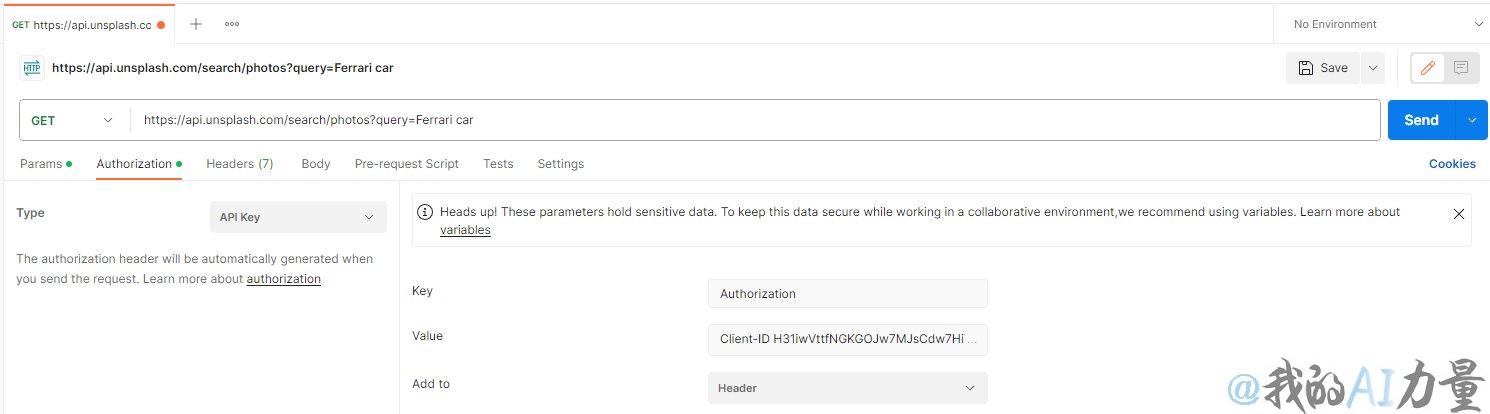
Task: Open the No Environment selector
Action: click(x=1381, y=24)
